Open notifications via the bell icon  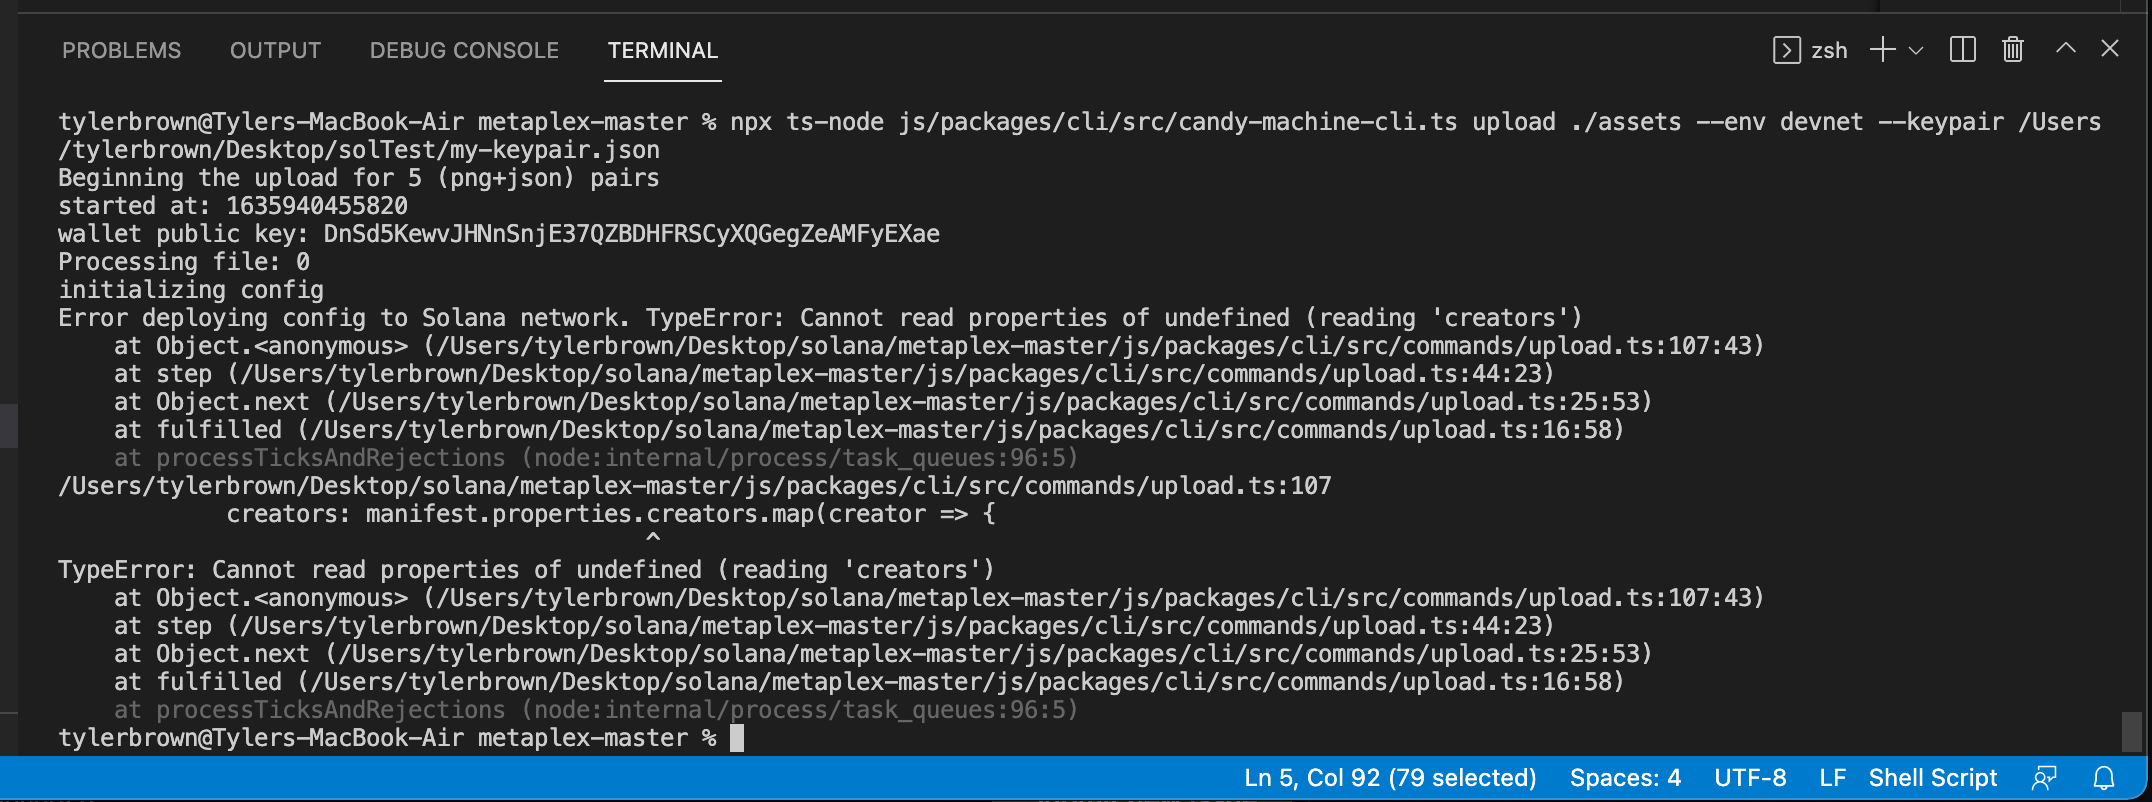(2103, 777)
